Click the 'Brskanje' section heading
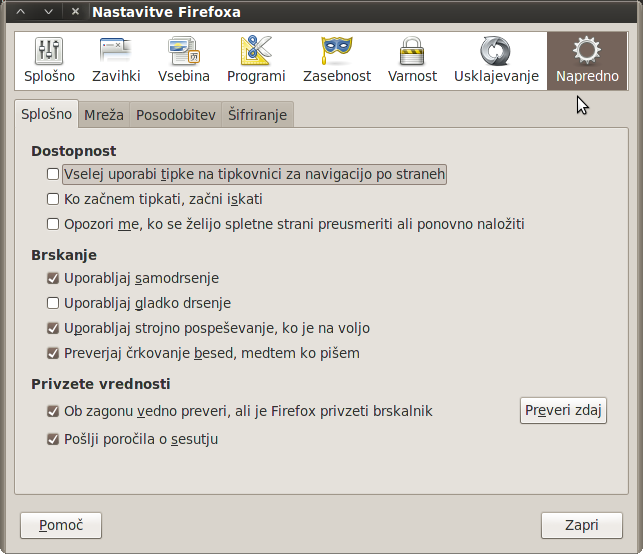Screen dimensions: 643x554 click(64, 255)
